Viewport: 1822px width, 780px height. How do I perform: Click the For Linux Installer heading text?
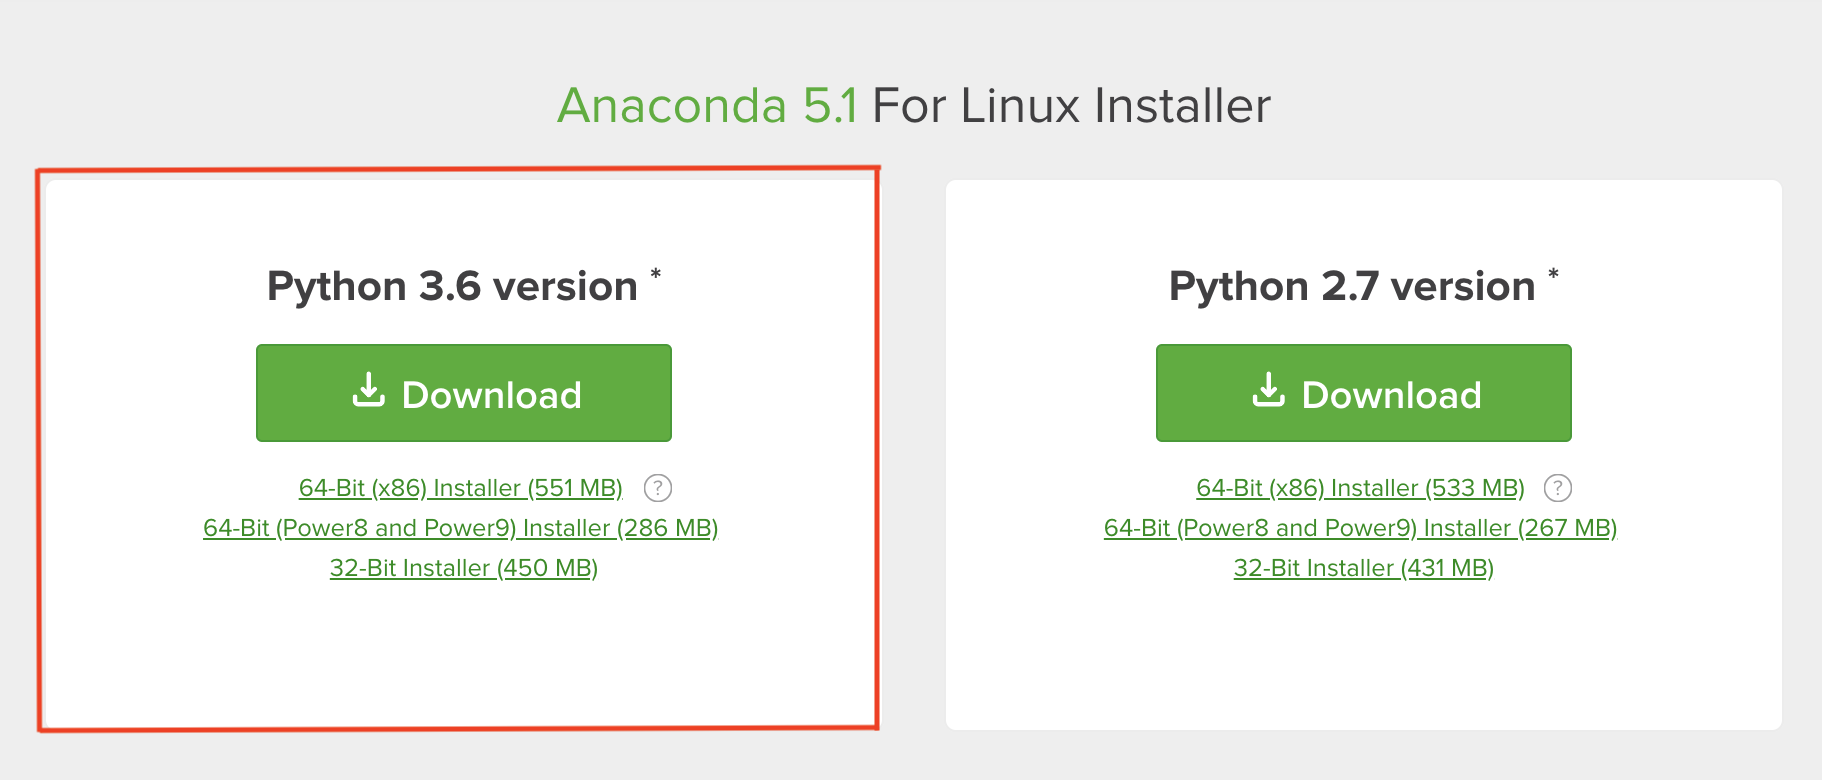tap(1071, 106)
